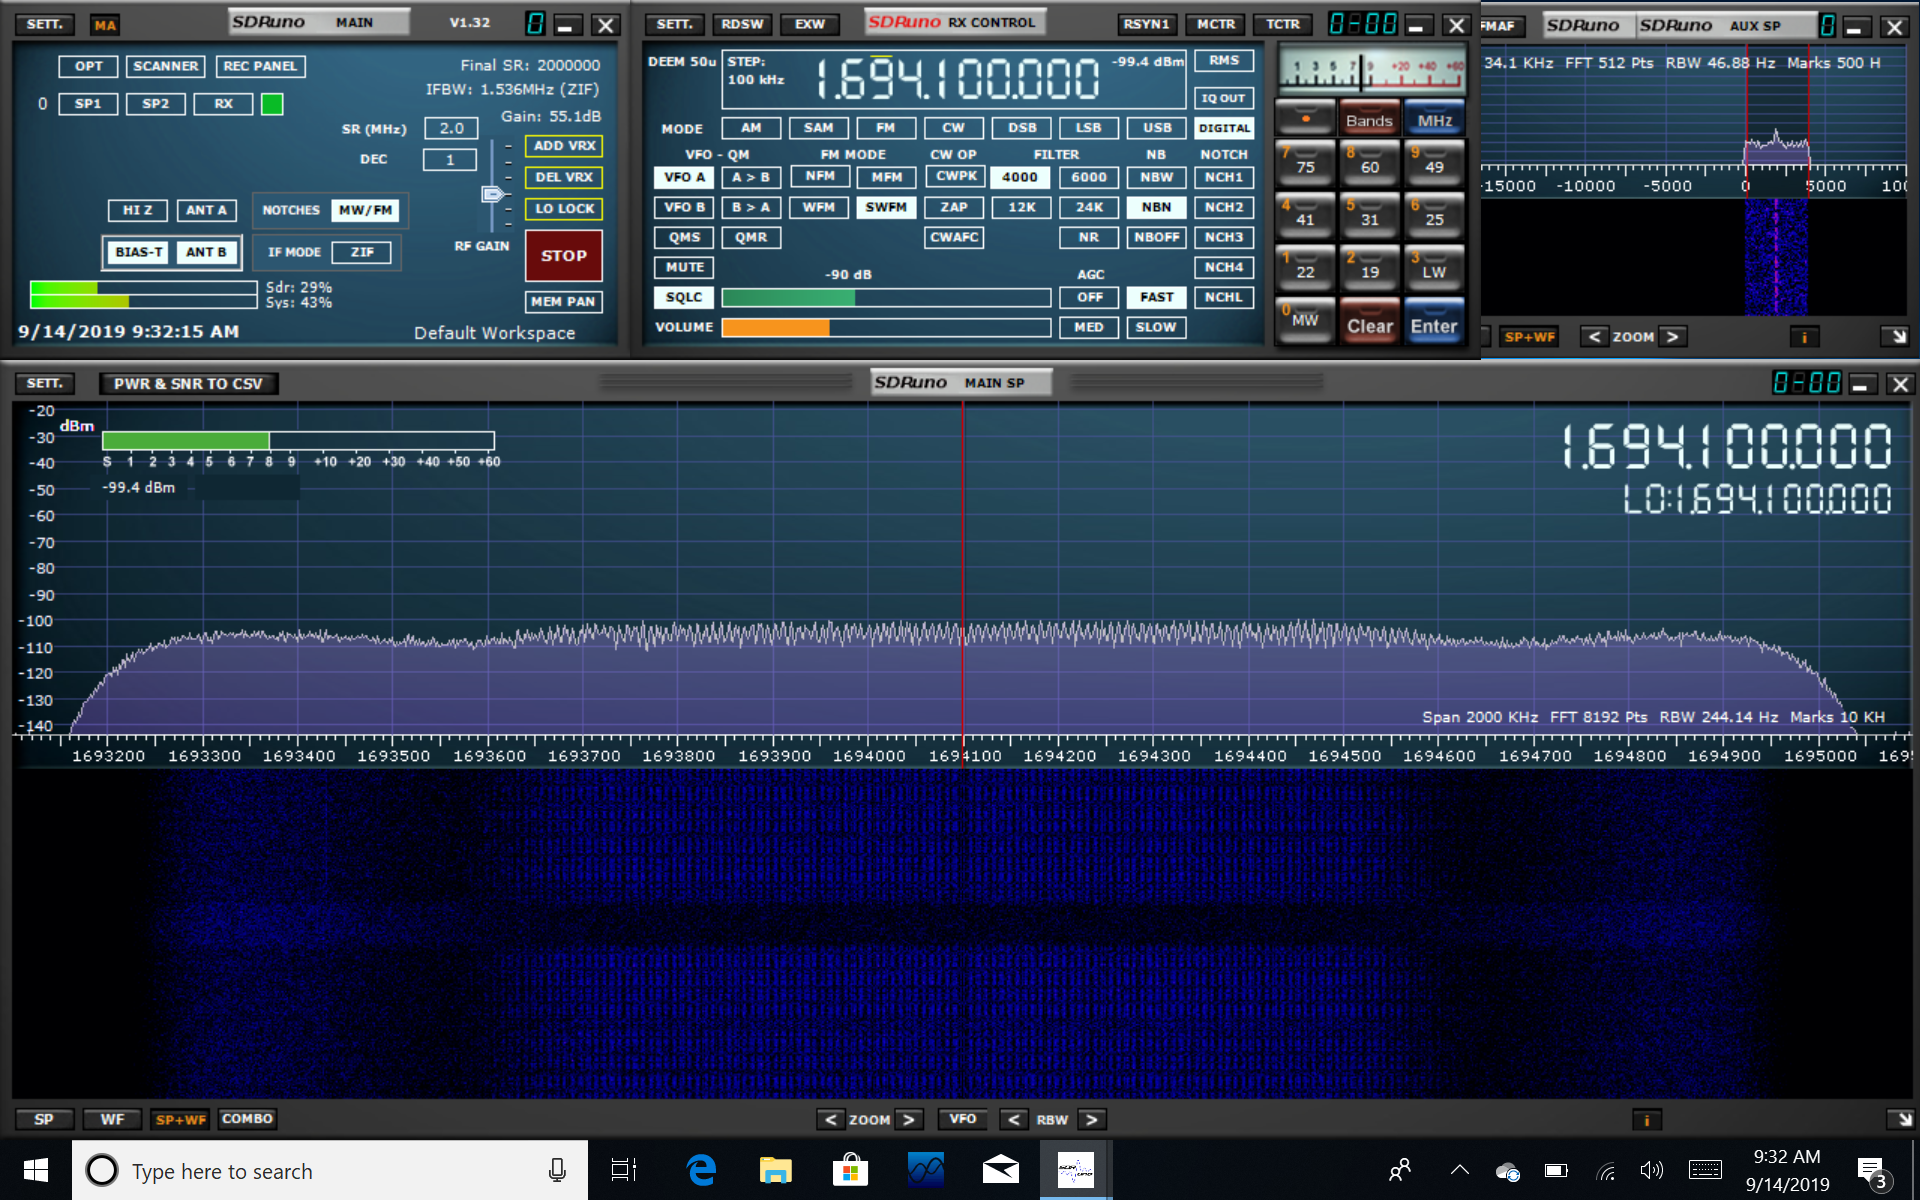Image resolution: width=1920 pixels, height=1200 pixels.
Task: Switch Main SP to WF view
Action: 112,1119
